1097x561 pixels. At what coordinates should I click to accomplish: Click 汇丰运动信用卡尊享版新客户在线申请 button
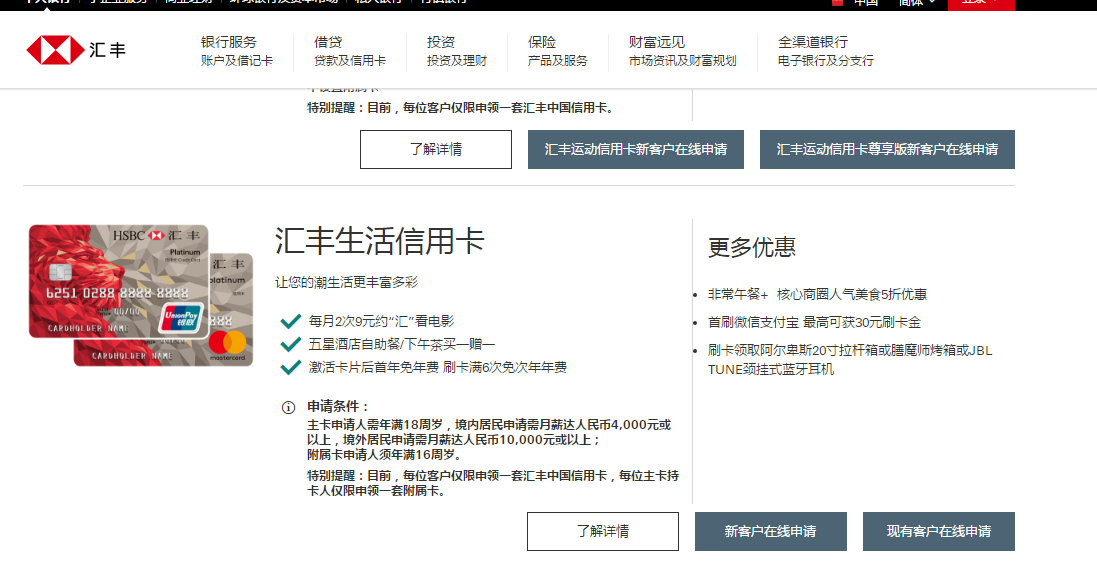point(887,149)
